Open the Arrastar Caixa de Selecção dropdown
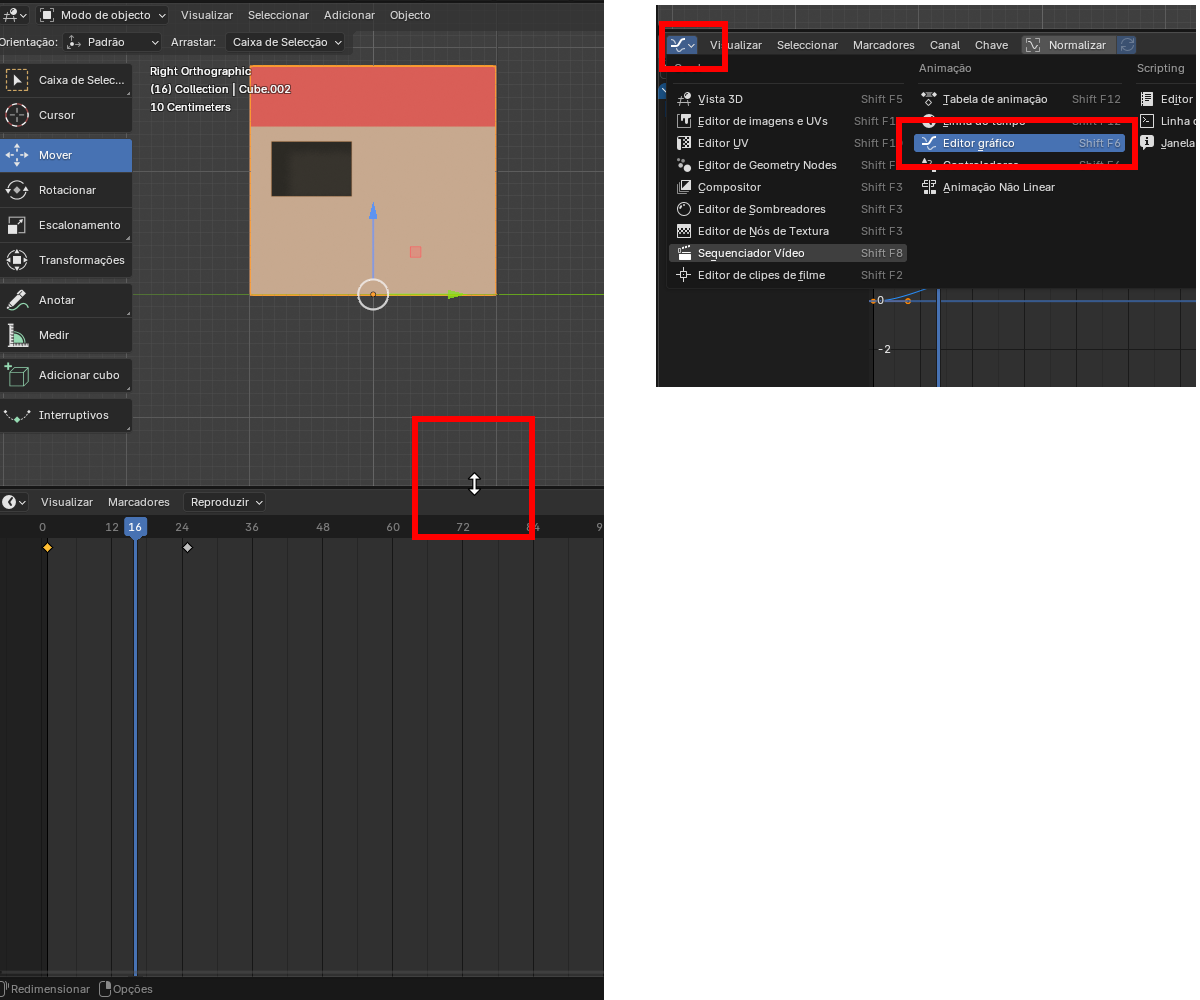1200x1000 pixels. click(285, 42)
